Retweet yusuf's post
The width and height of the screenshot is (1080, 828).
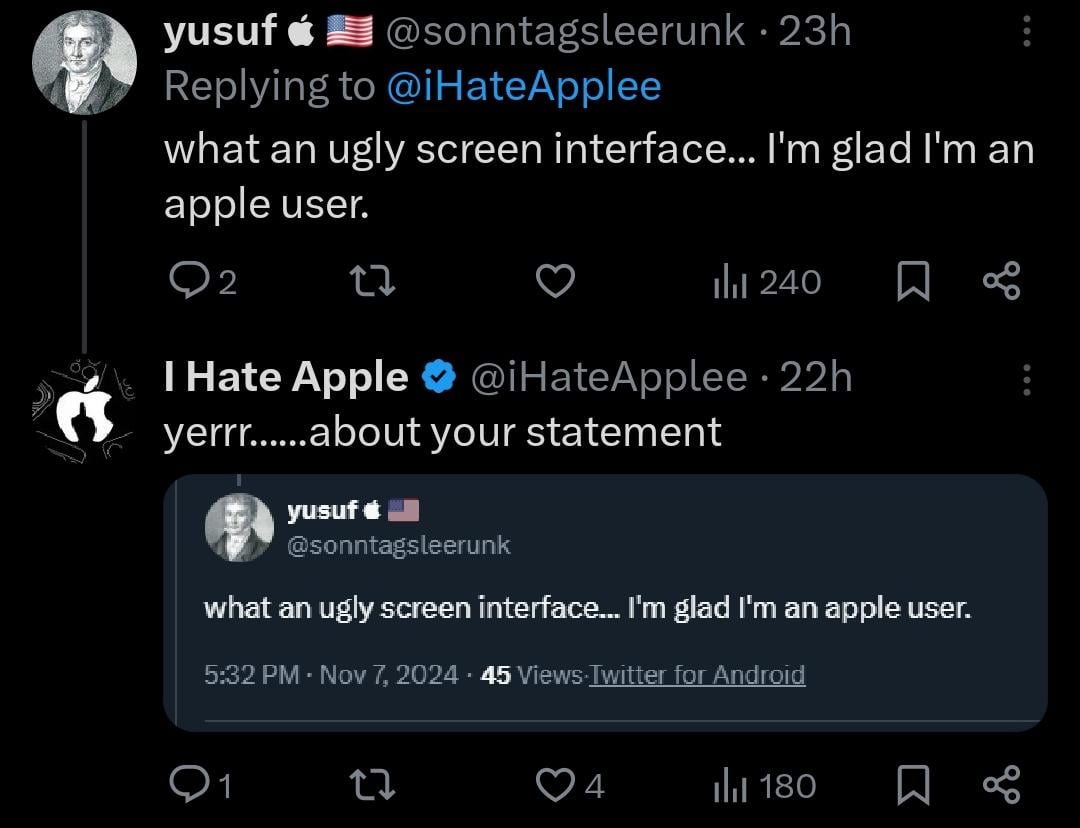374,282
